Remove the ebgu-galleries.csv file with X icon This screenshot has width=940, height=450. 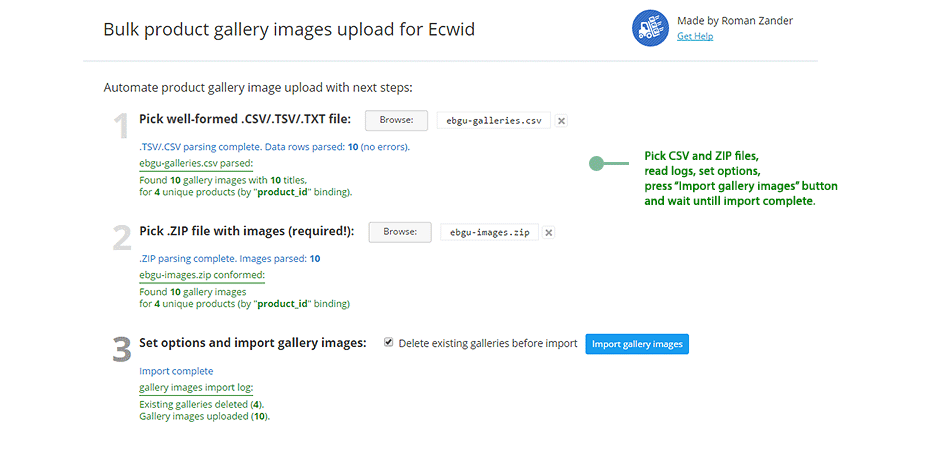[x=561, y=120]
